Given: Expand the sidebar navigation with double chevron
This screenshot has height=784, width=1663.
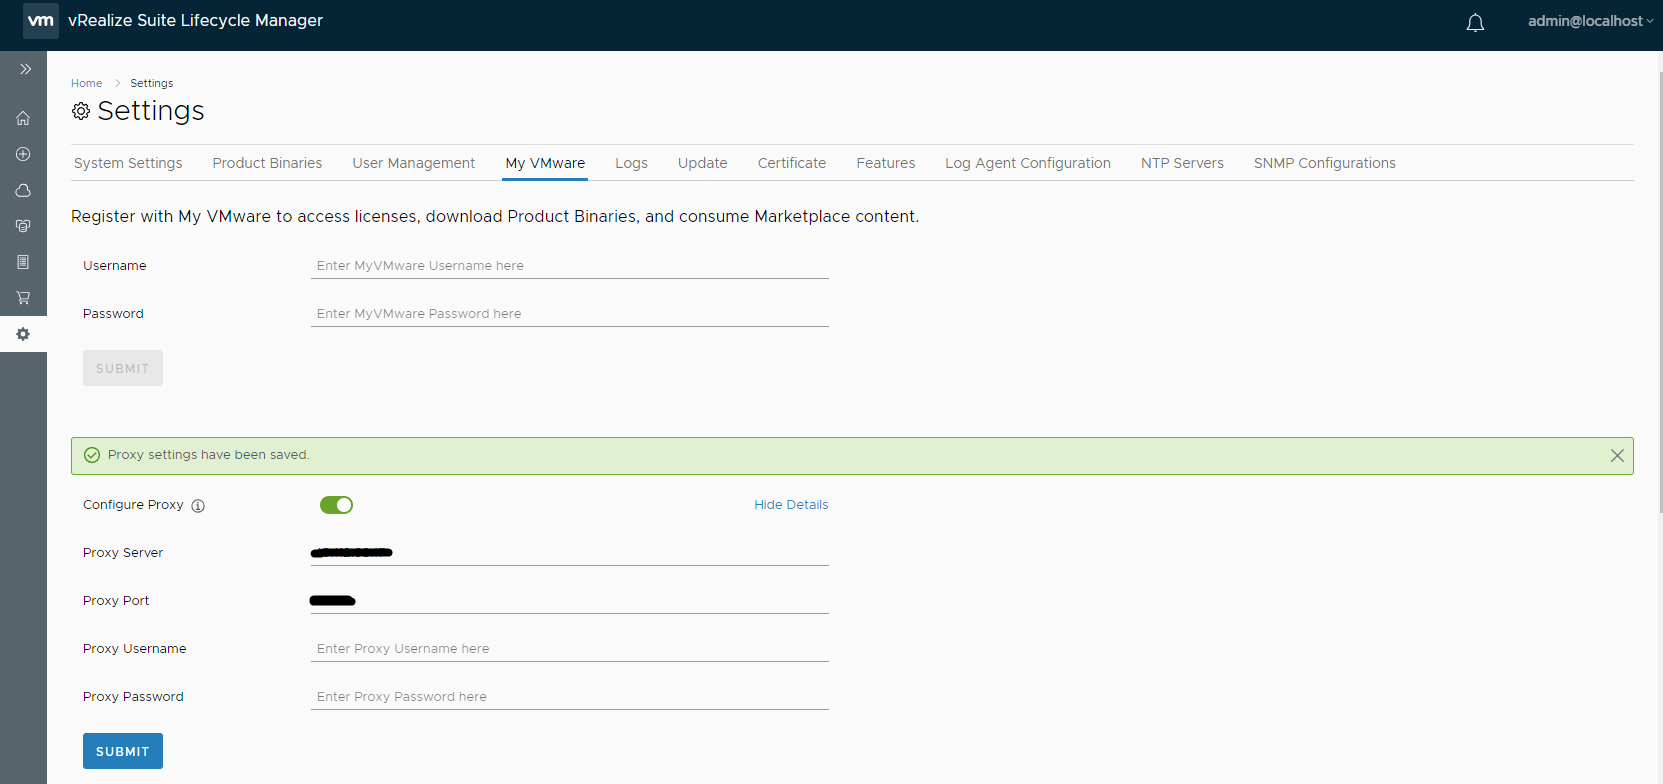Looking at the screenshot, I should pos(25,69).
